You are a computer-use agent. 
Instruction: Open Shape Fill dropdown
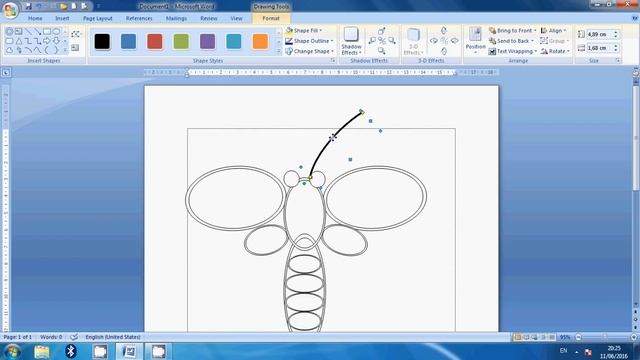(x=304, y=31)
